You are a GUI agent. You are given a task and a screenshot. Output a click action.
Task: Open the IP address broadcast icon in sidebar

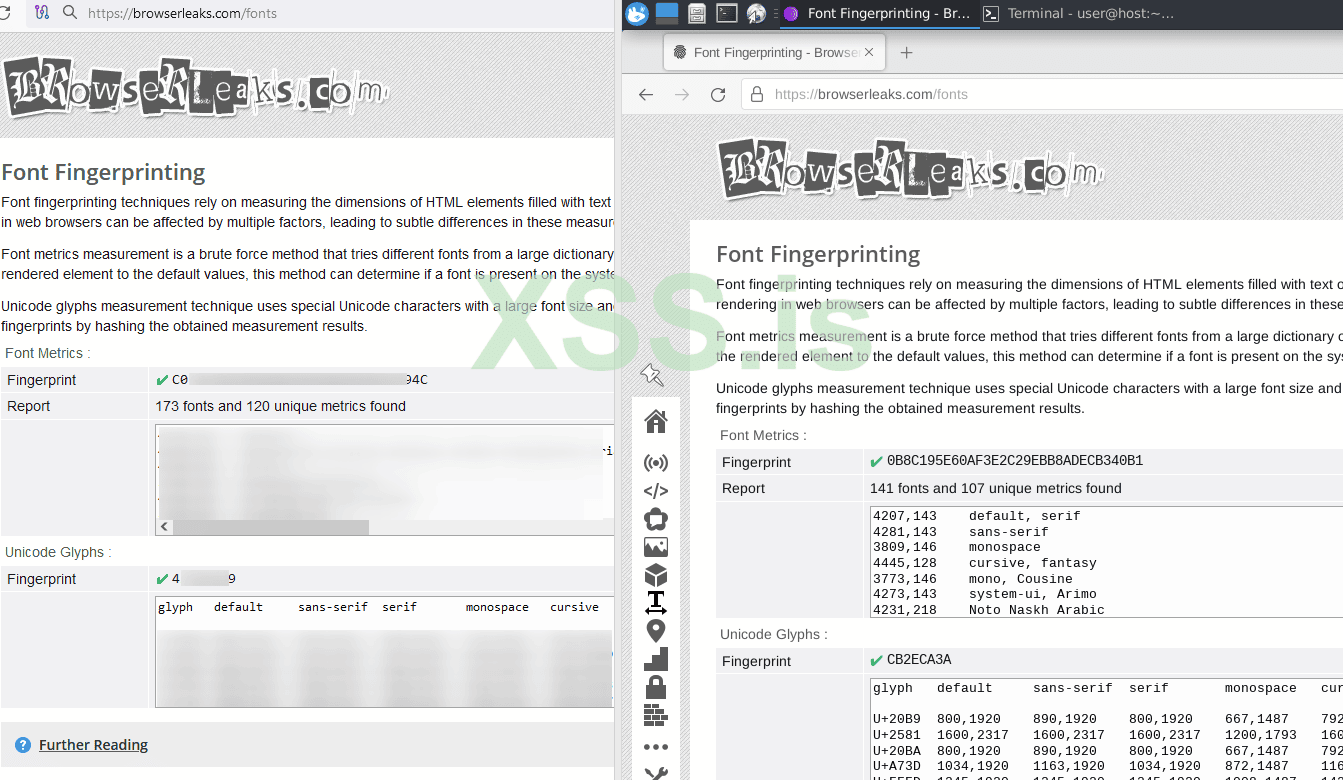tap(656, 463)
